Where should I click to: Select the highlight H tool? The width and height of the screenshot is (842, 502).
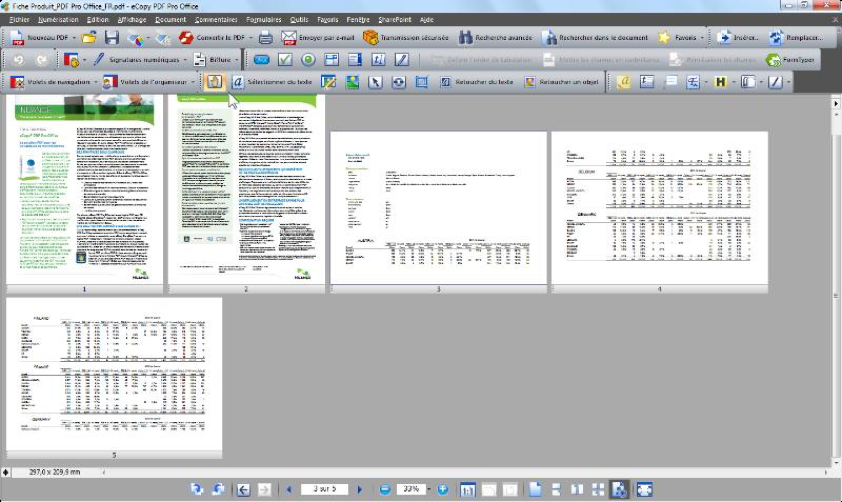pyautogui.click(x=720, y=82)
